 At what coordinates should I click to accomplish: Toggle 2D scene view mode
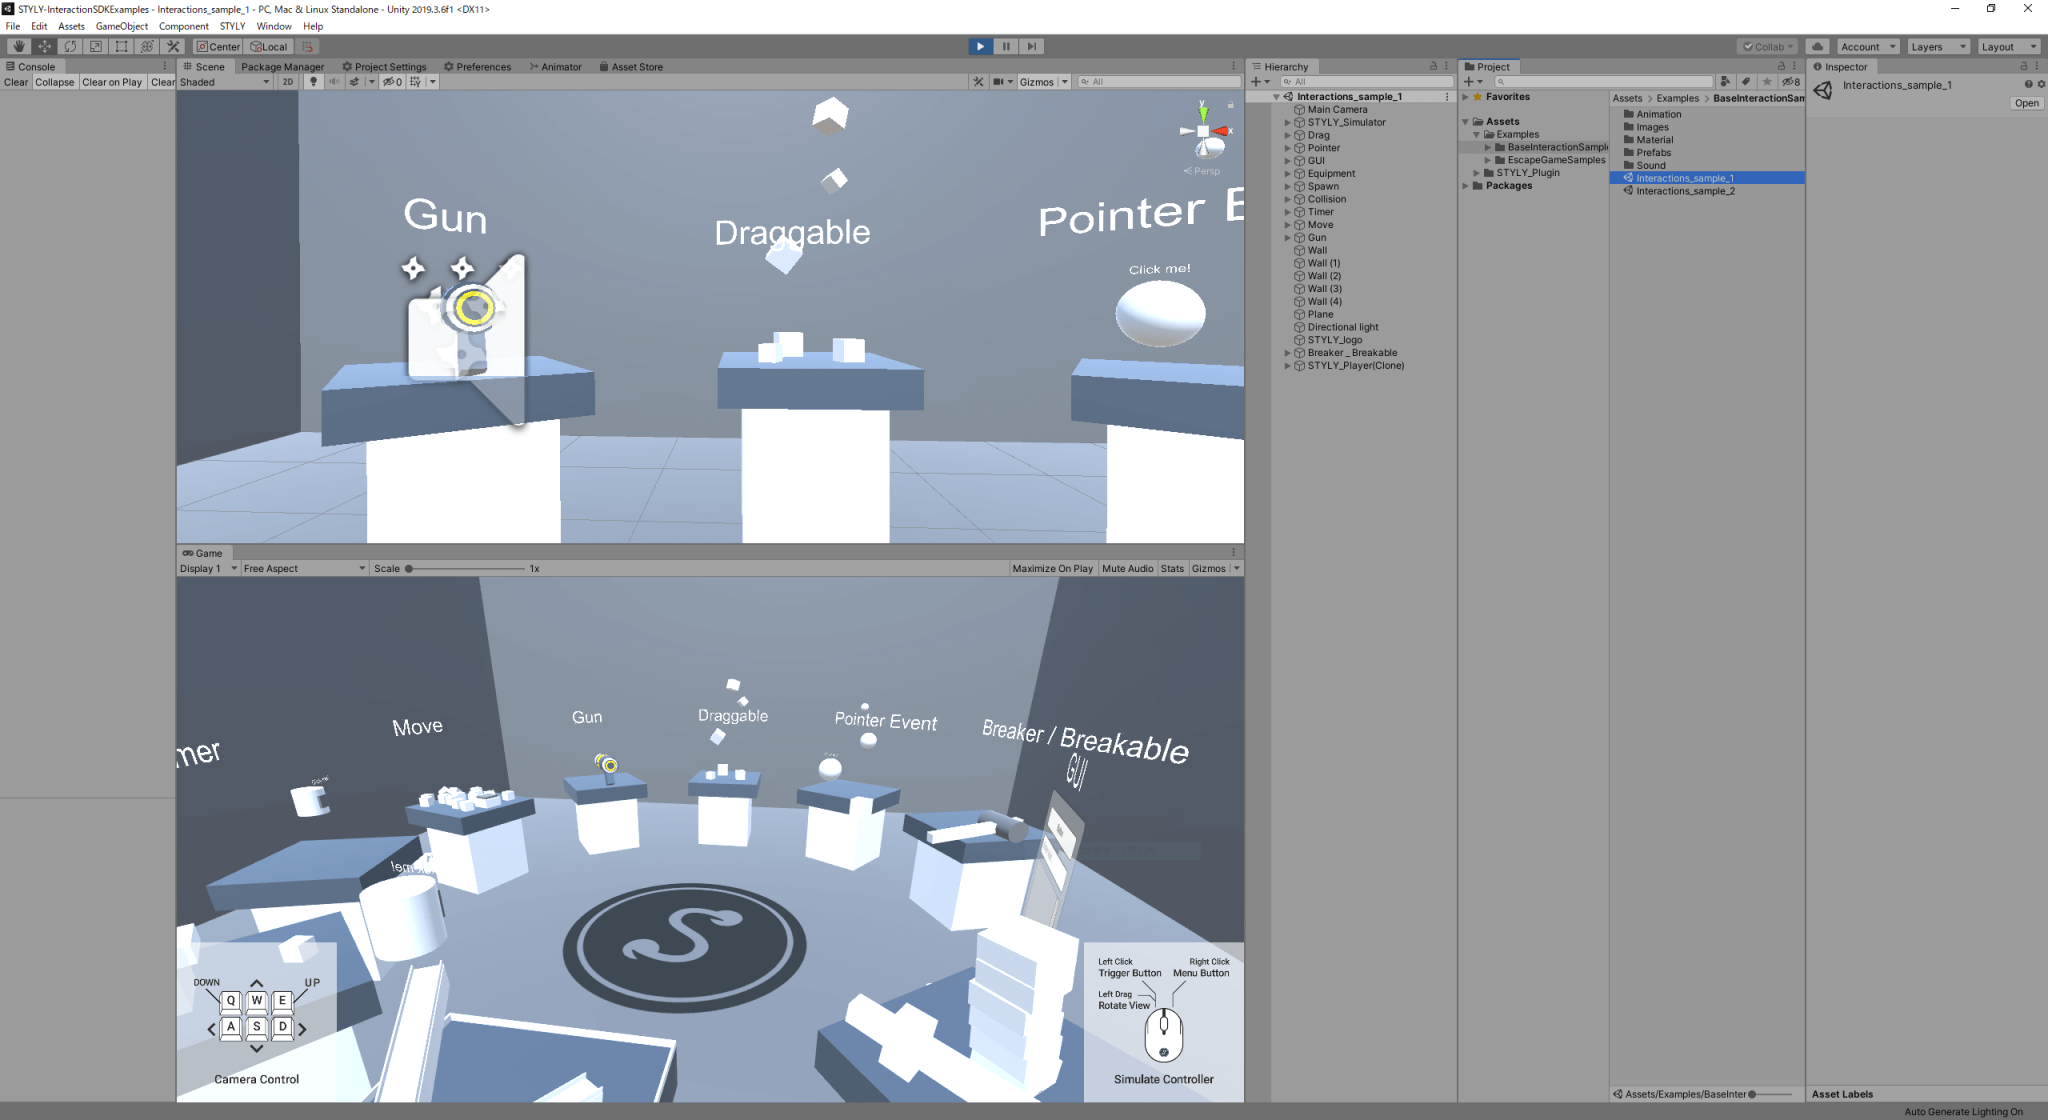[288, 82]
